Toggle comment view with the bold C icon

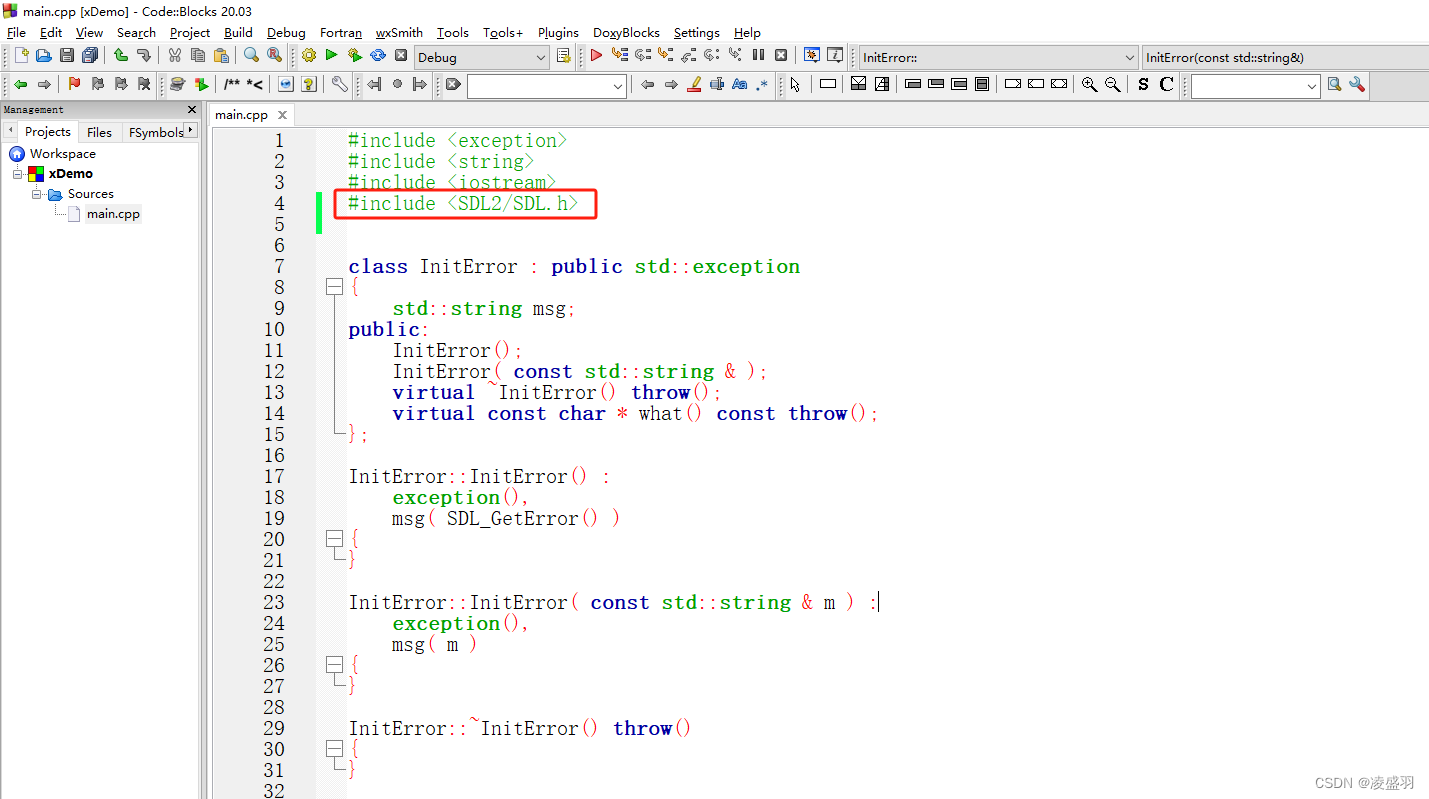coord(1166,85)
